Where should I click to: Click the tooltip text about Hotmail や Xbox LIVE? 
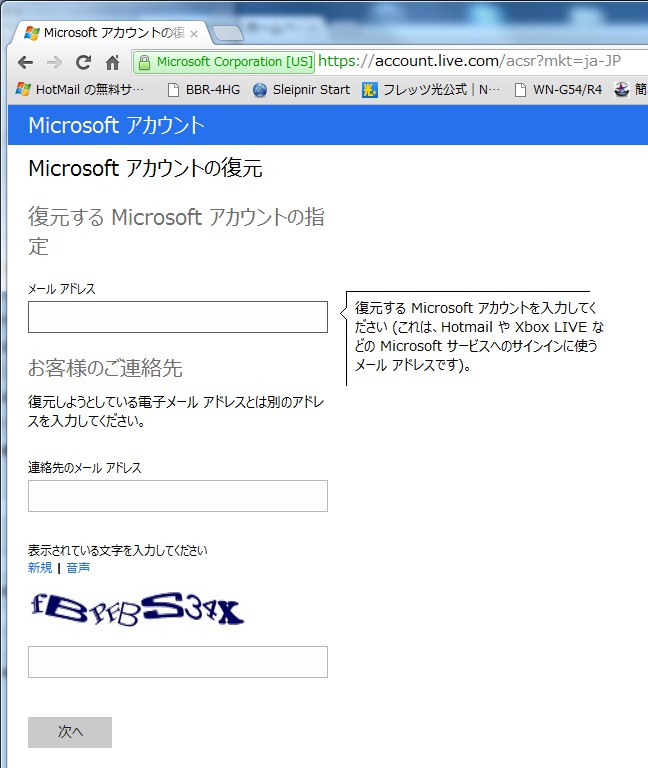[479, 336]
